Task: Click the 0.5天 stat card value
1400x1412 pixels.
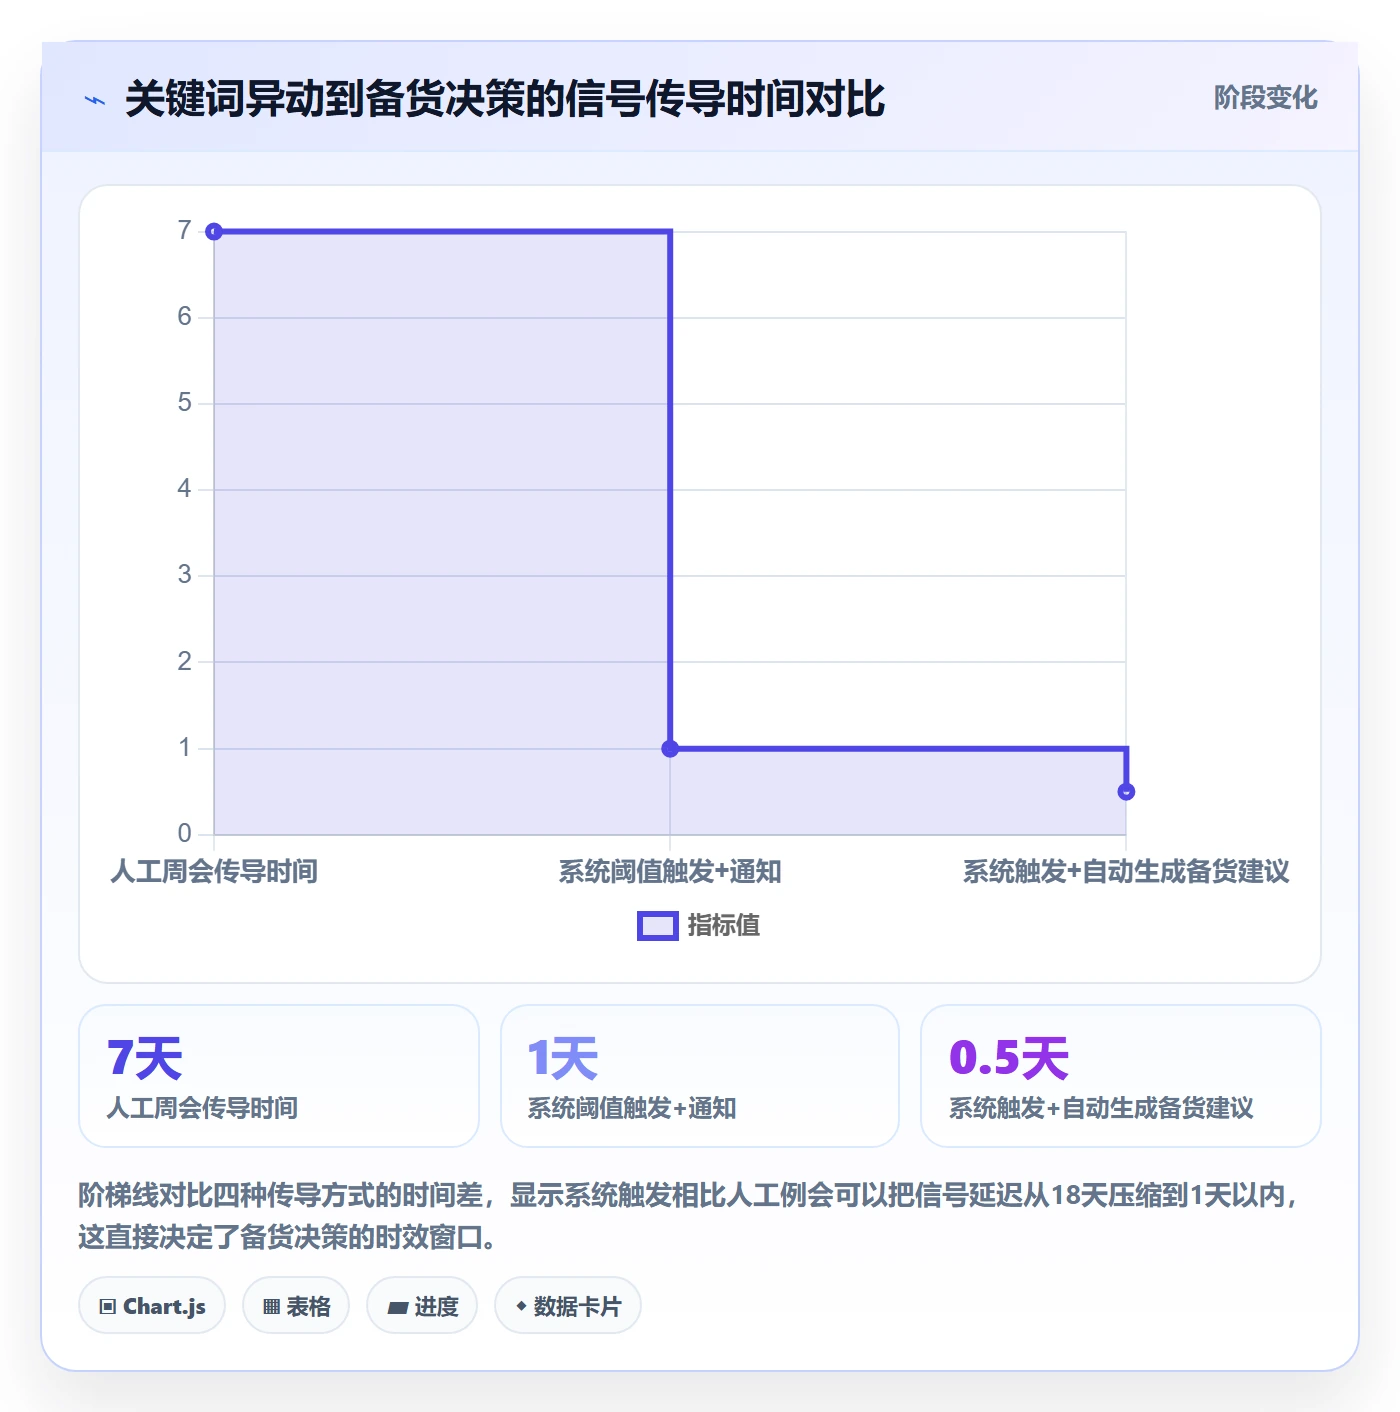Action: pos(1009,1058)
